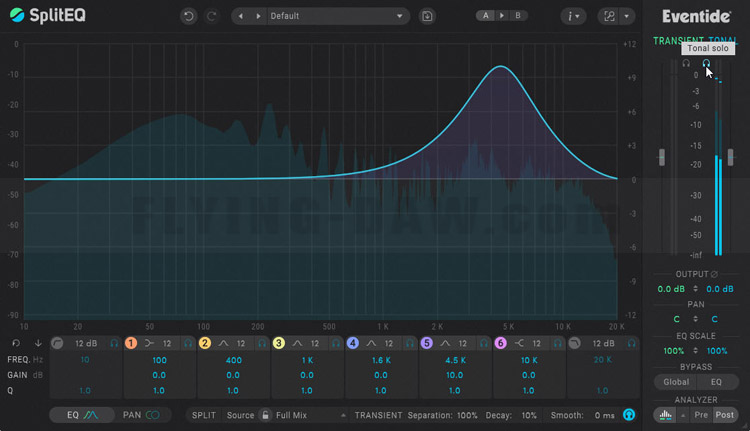Toggle band 5 on or off

point(427,343)
